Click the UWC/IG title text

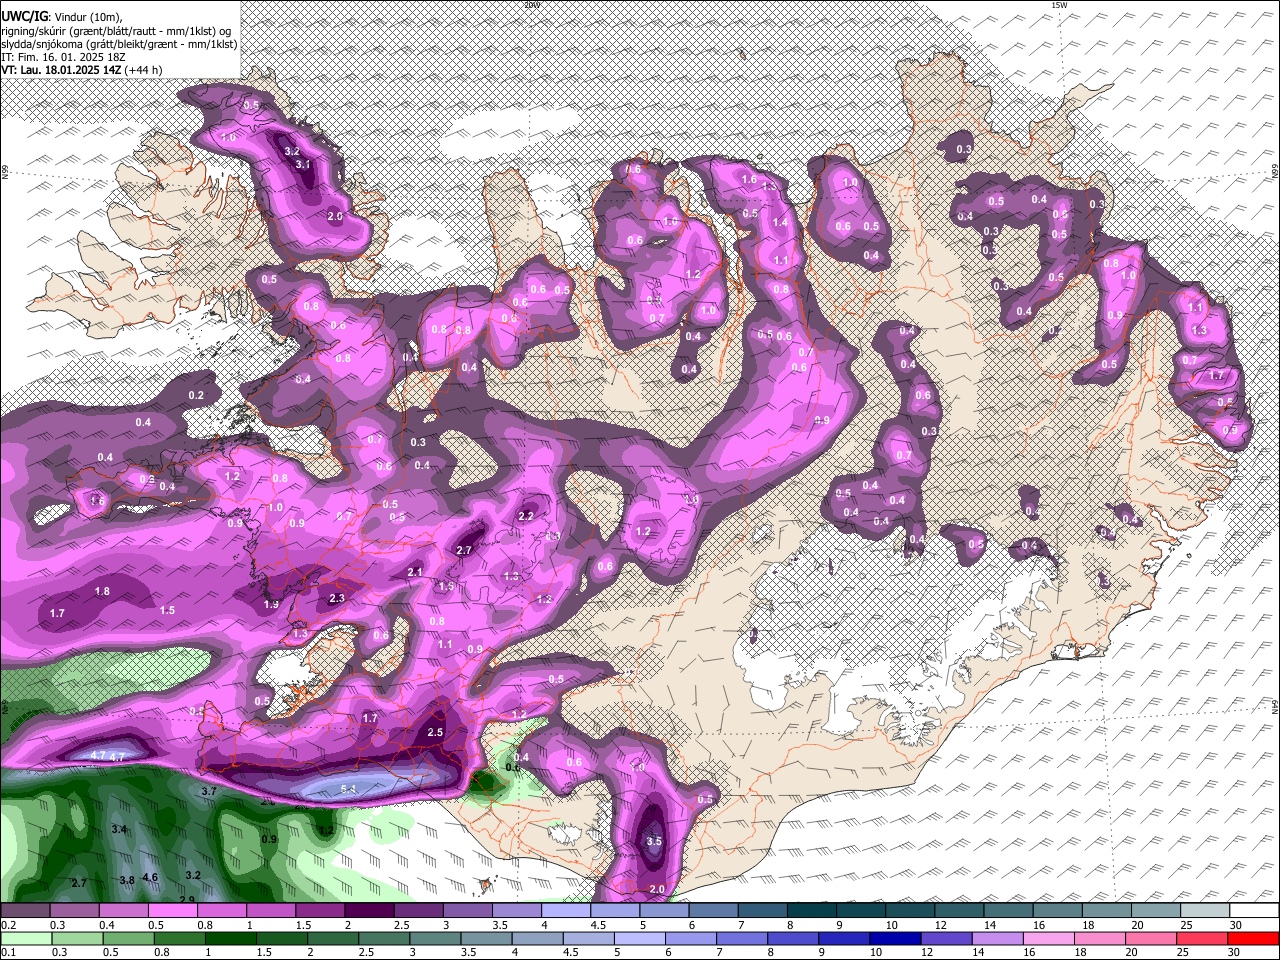point(24,17)
